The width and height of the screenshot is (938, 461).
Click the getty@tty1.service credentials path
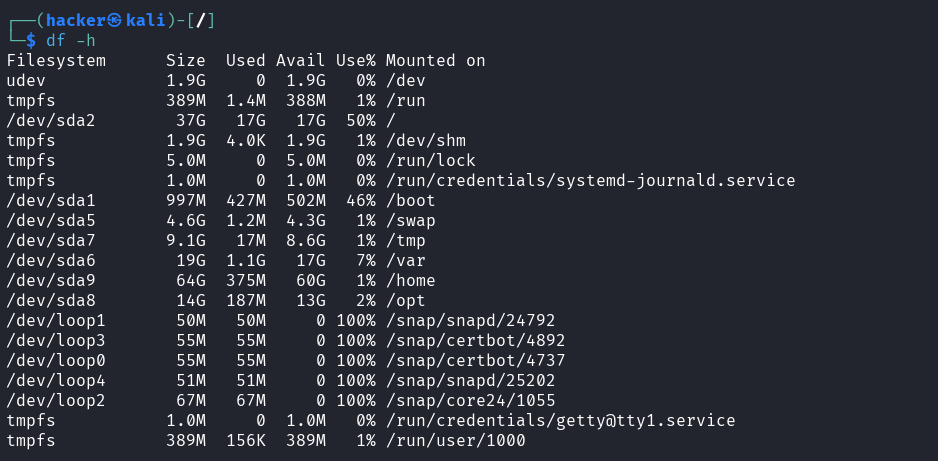[x=560, y=421]
